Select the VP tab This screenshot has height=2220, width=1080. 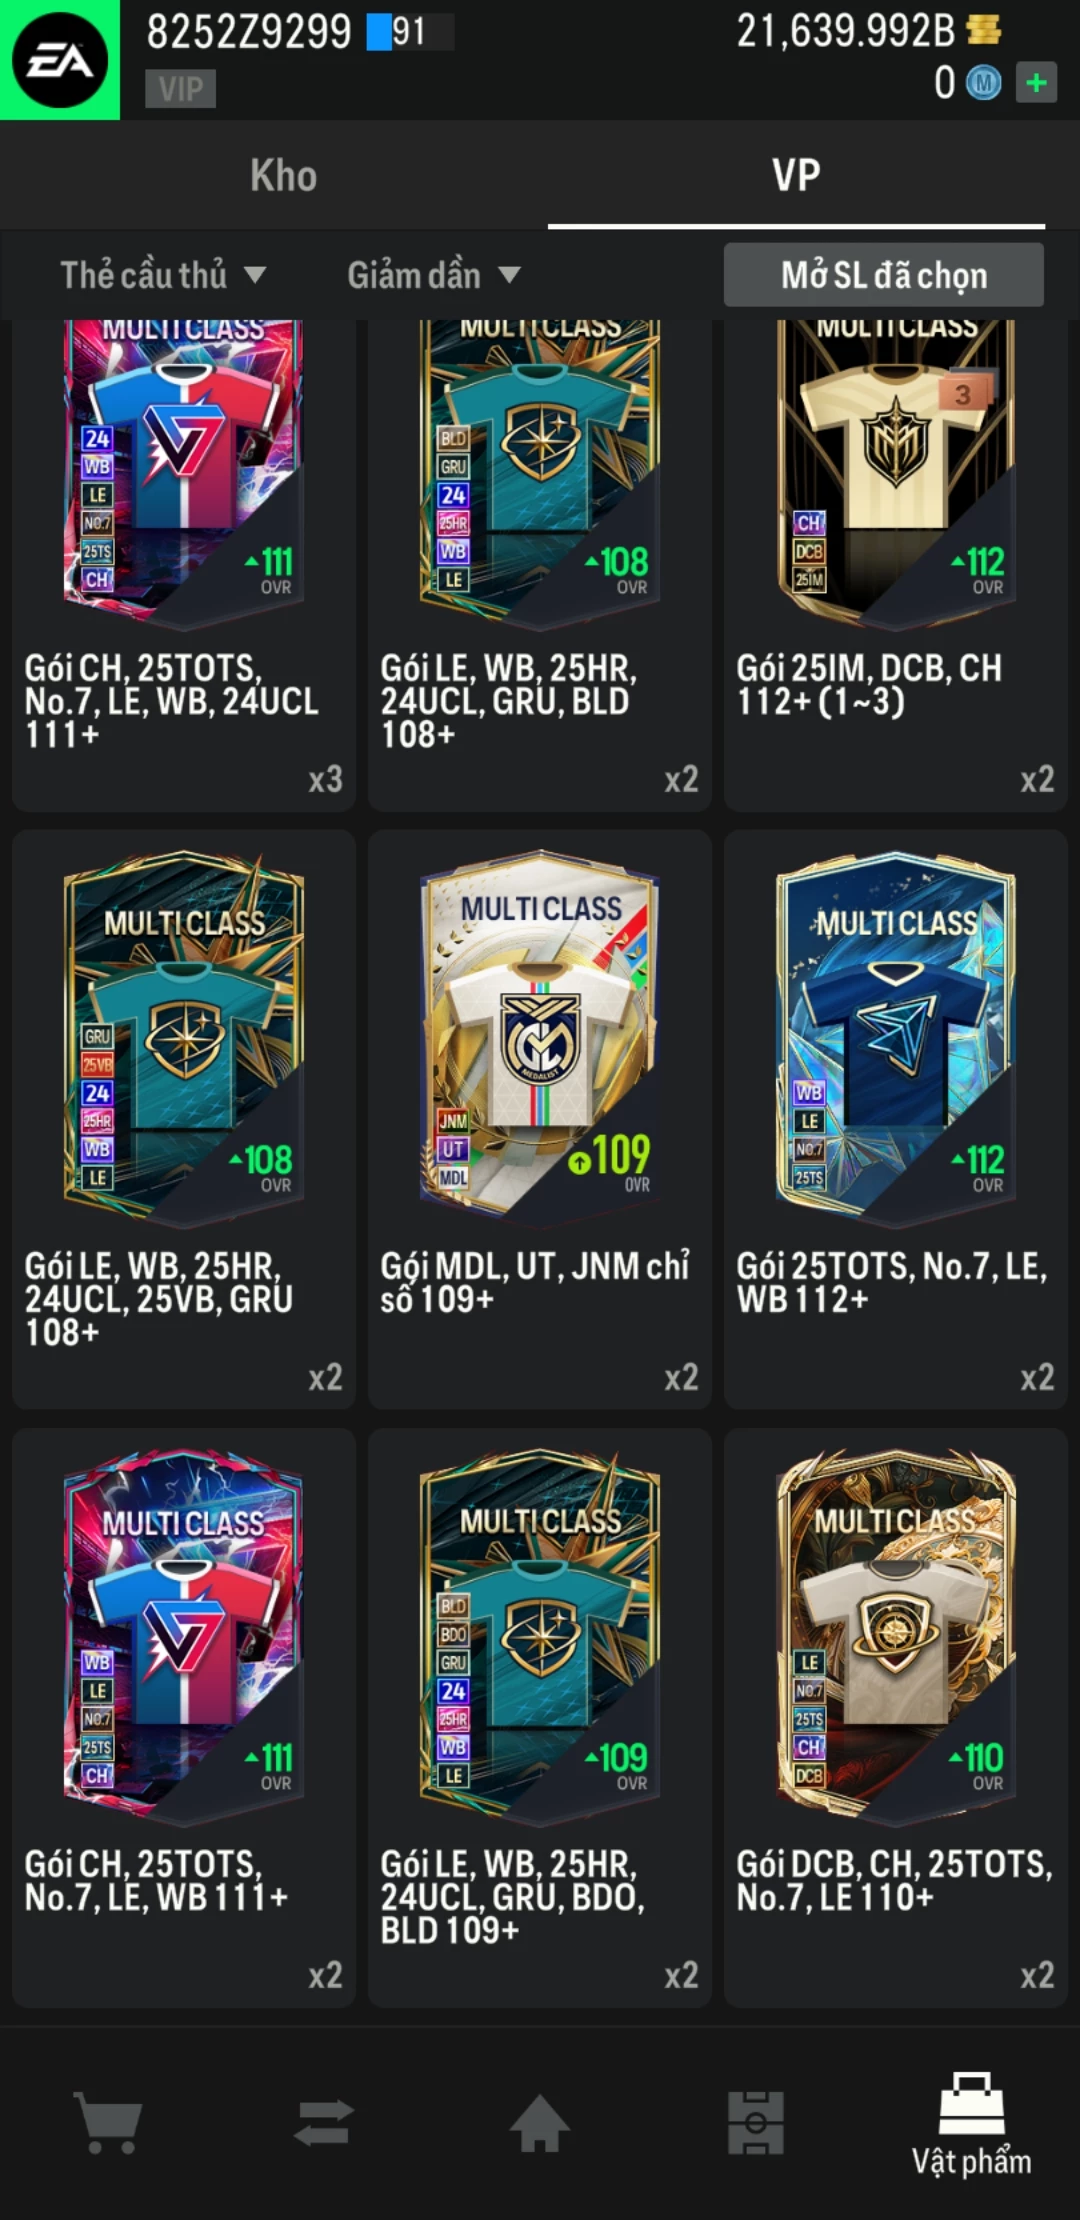tap(796, 175)
